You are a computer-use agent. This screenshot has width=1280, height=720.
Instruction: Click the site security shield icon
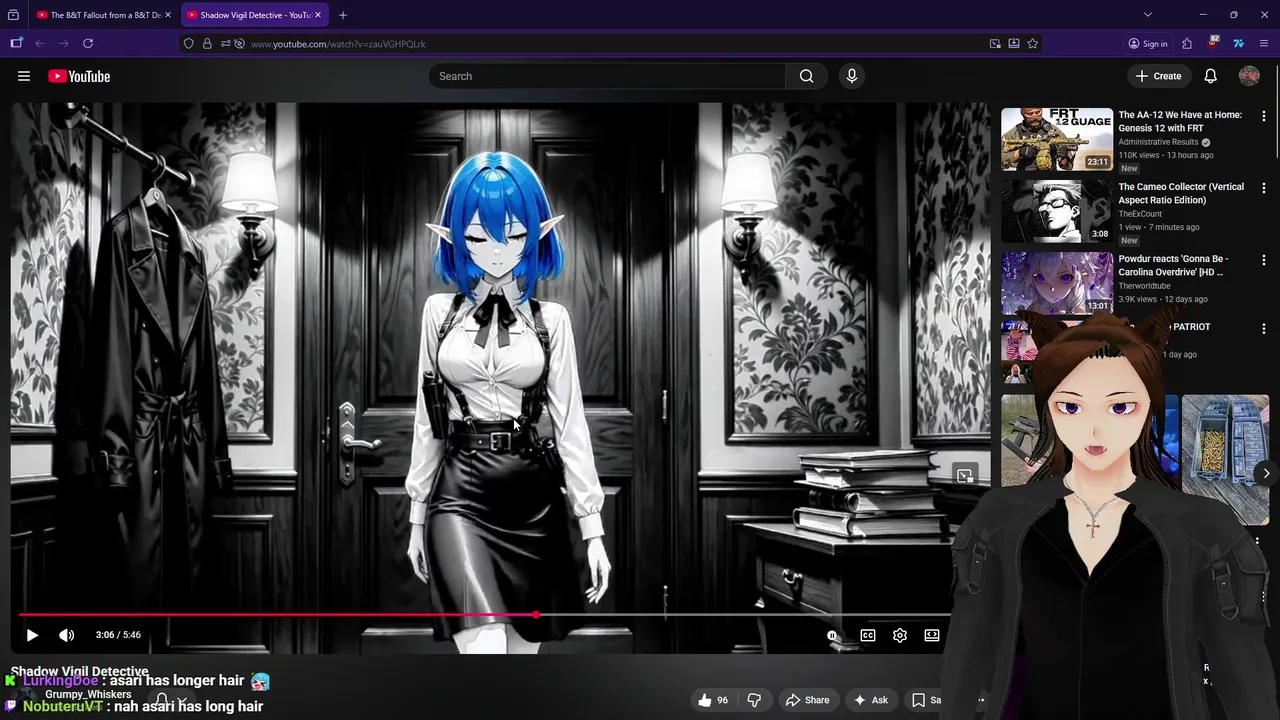(189, 44)
